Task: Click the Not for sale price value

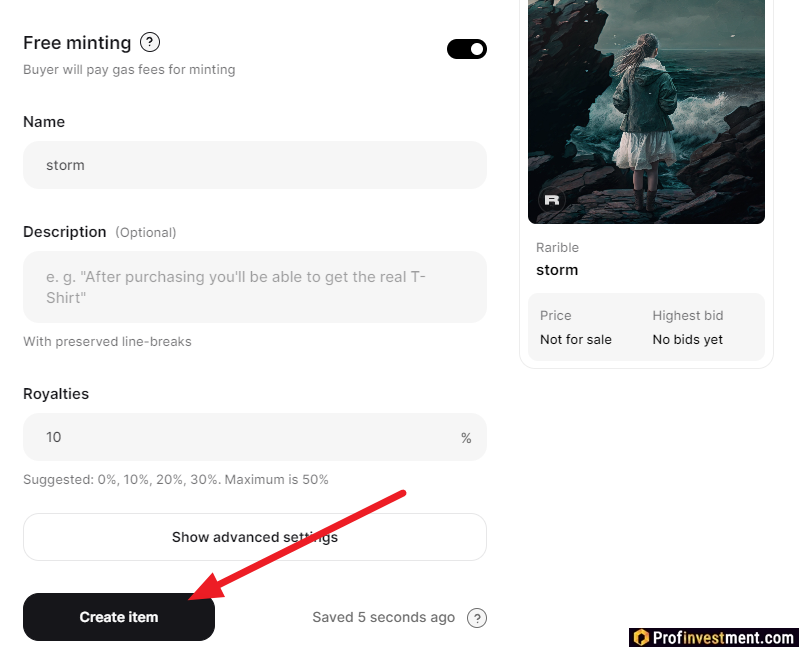Action: tap(576, 340)
